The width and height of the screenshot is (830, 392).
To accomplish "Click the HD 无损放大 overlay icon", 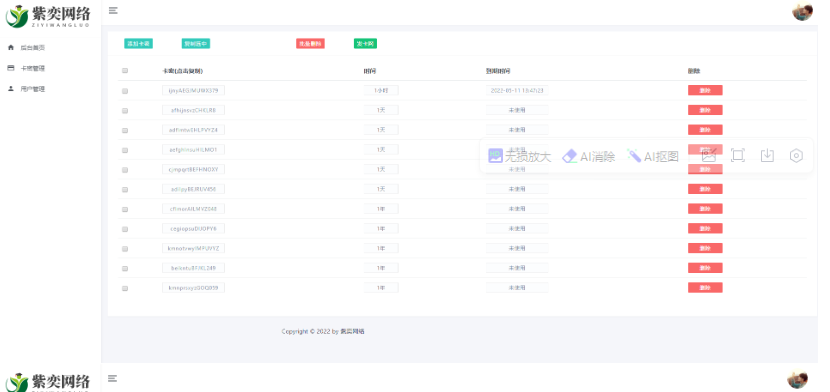I will click(x=495, y=156).
